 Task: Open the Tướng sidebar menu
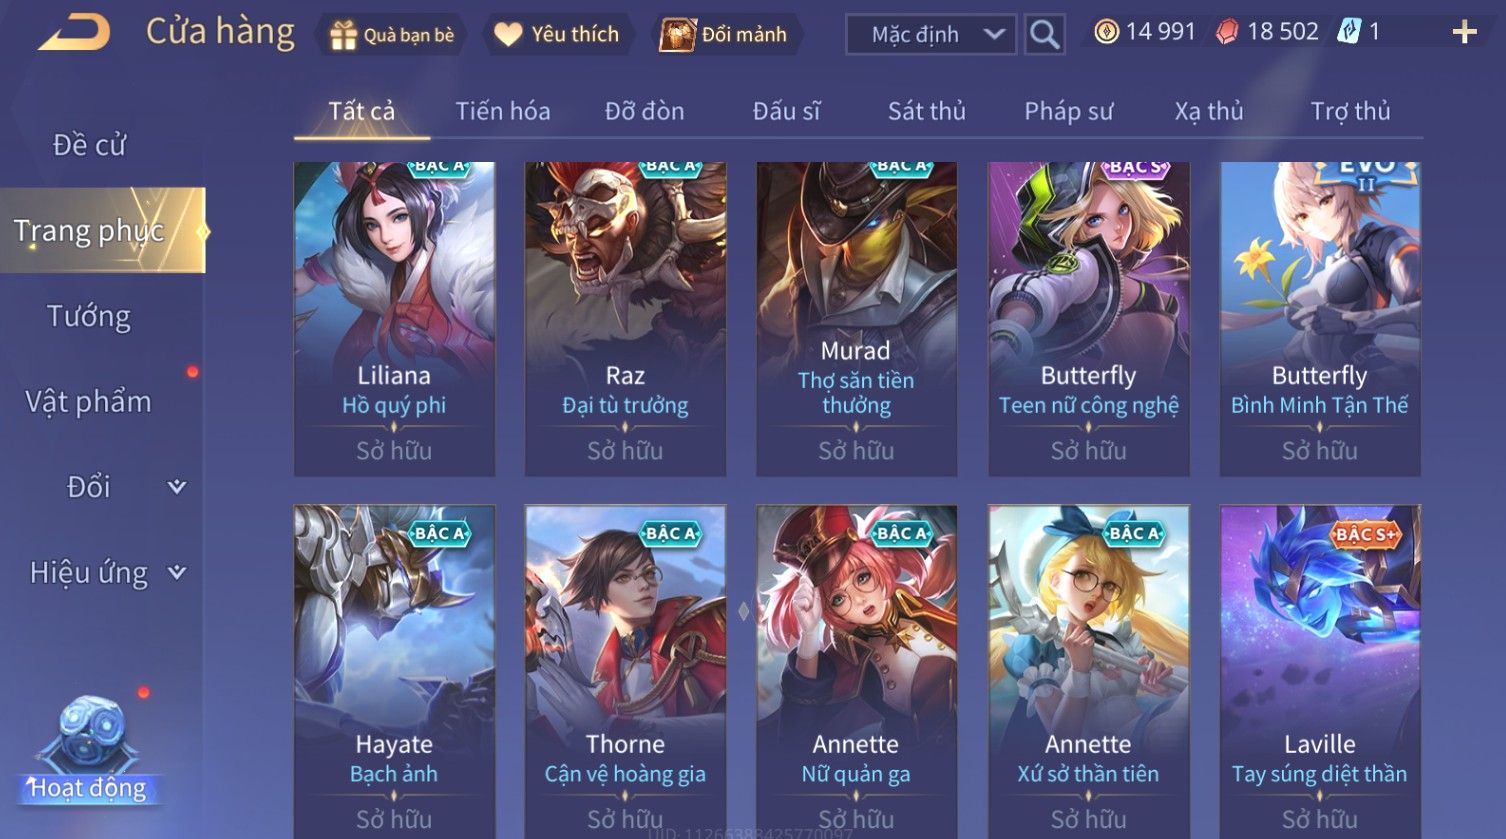pos(89,316)
